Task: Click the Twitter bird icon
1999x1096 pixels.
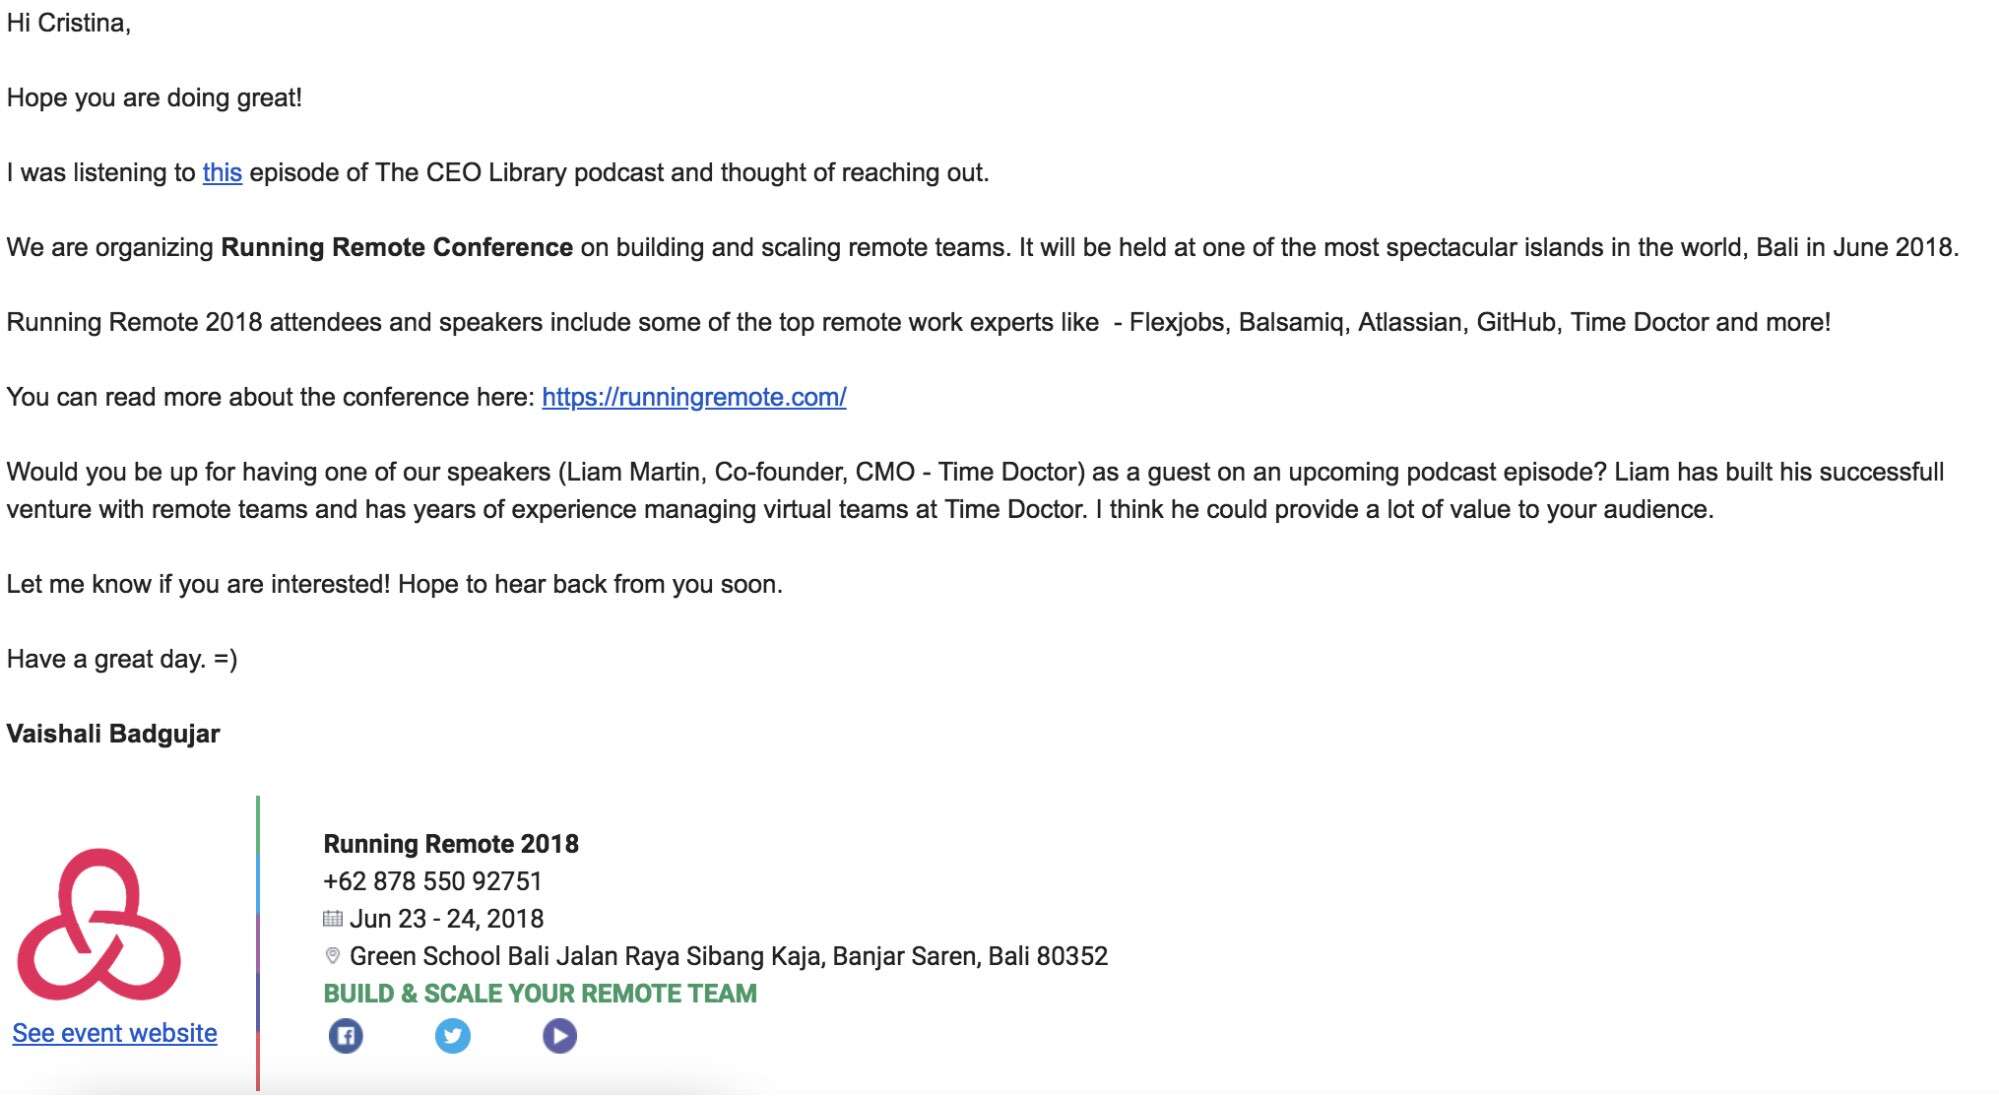Action: tap(453, 1036)
